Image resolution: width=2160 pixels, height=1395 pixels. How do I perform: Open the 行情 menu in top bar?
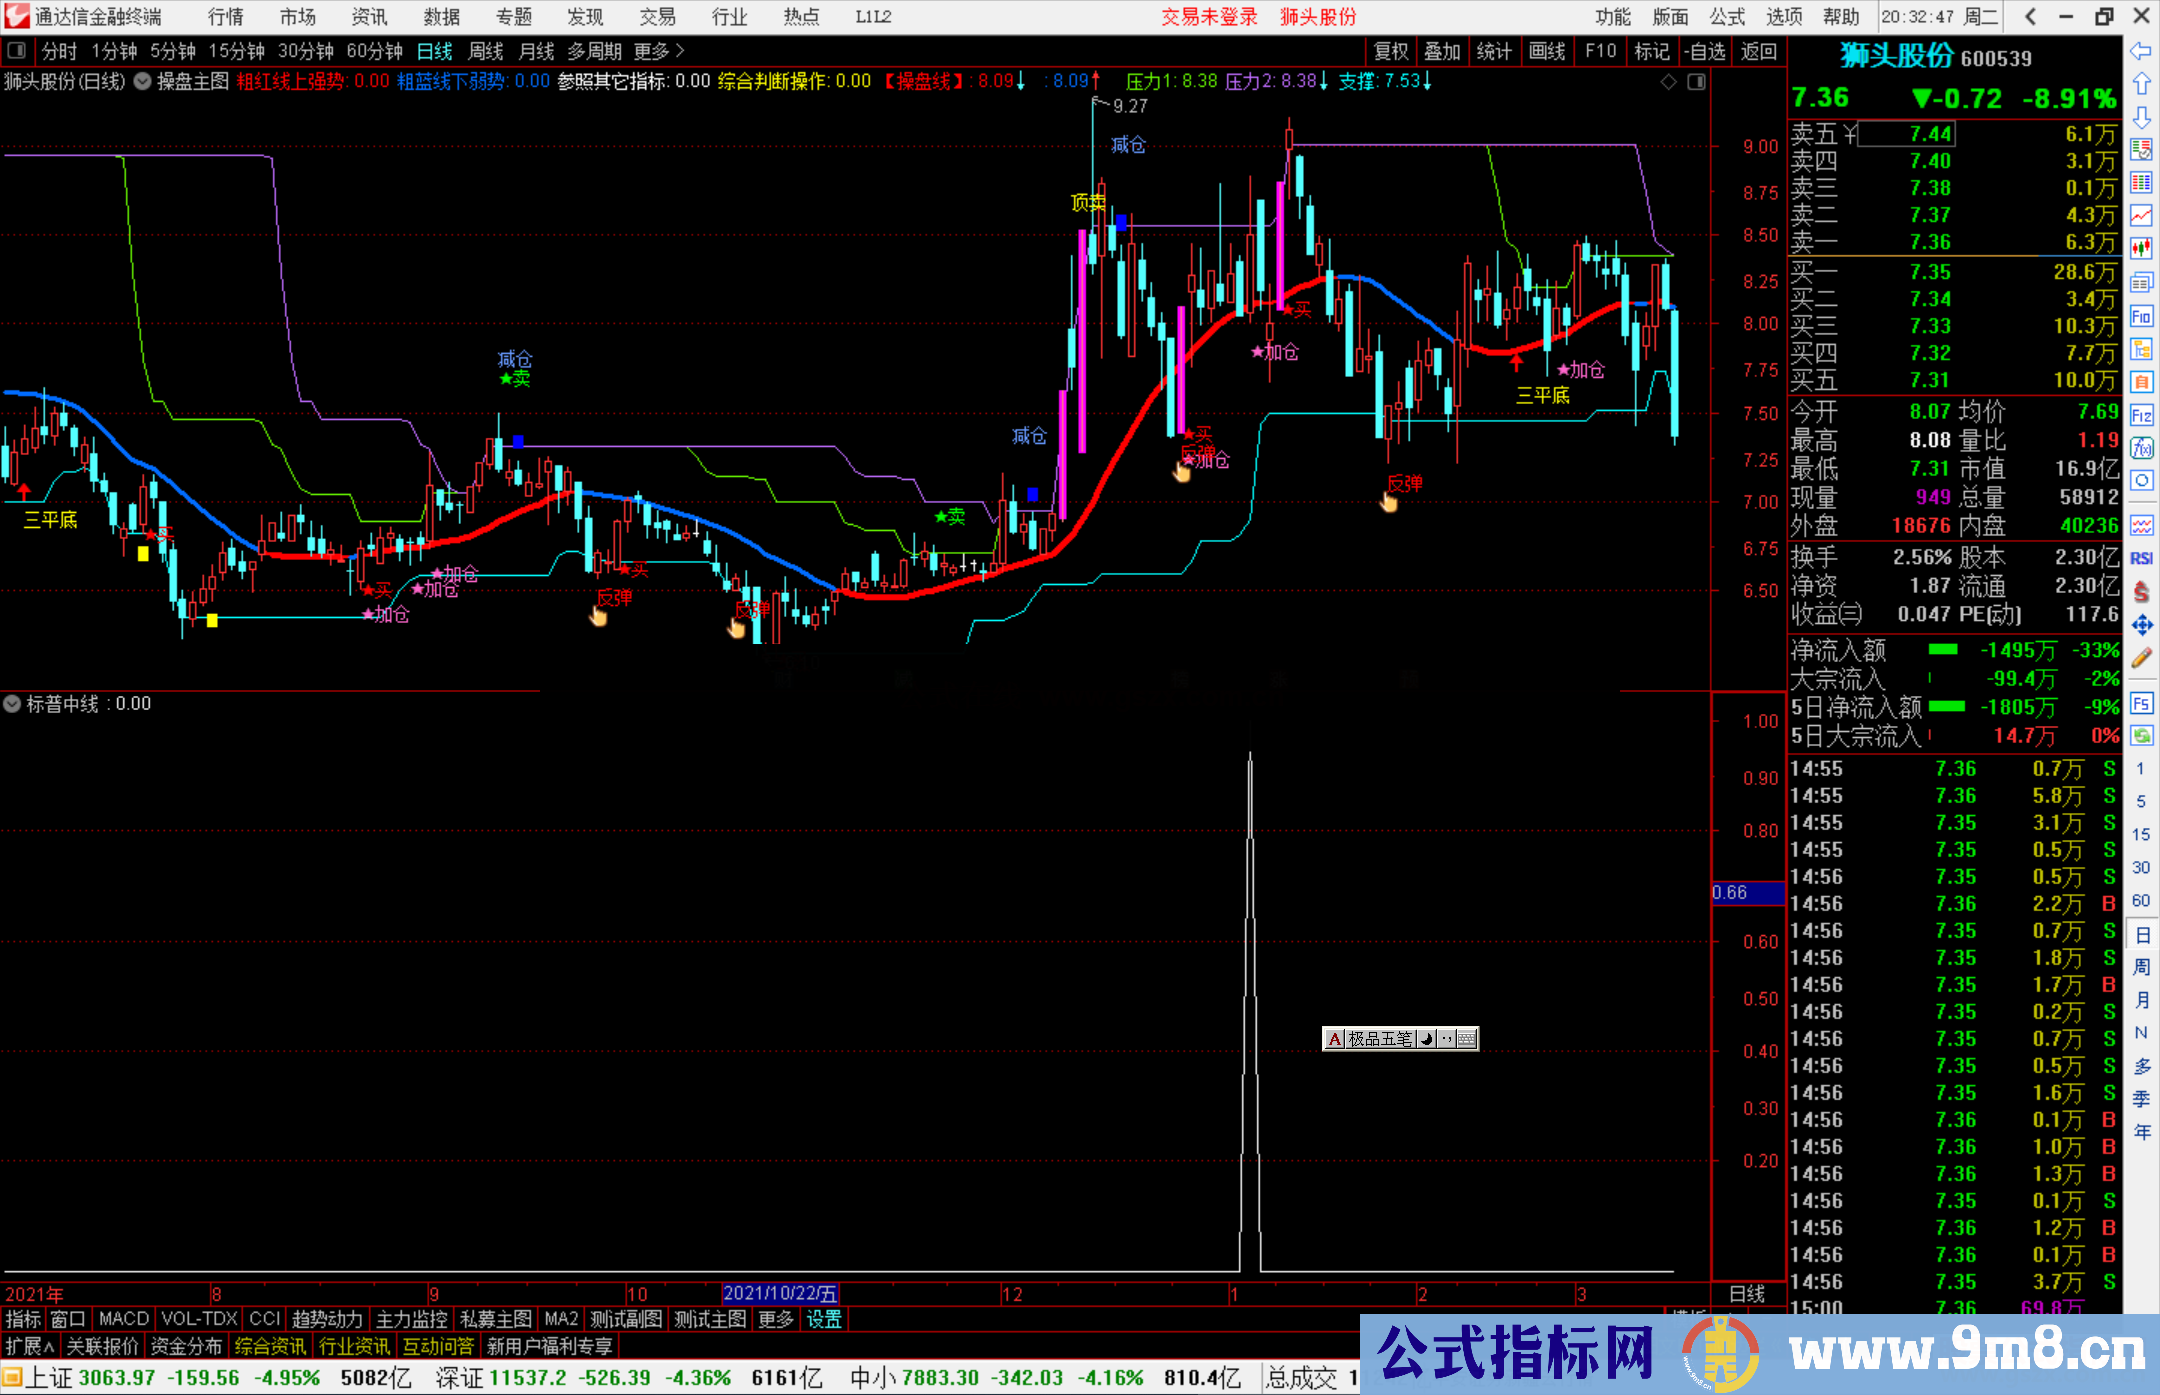[x=226, y=17]
